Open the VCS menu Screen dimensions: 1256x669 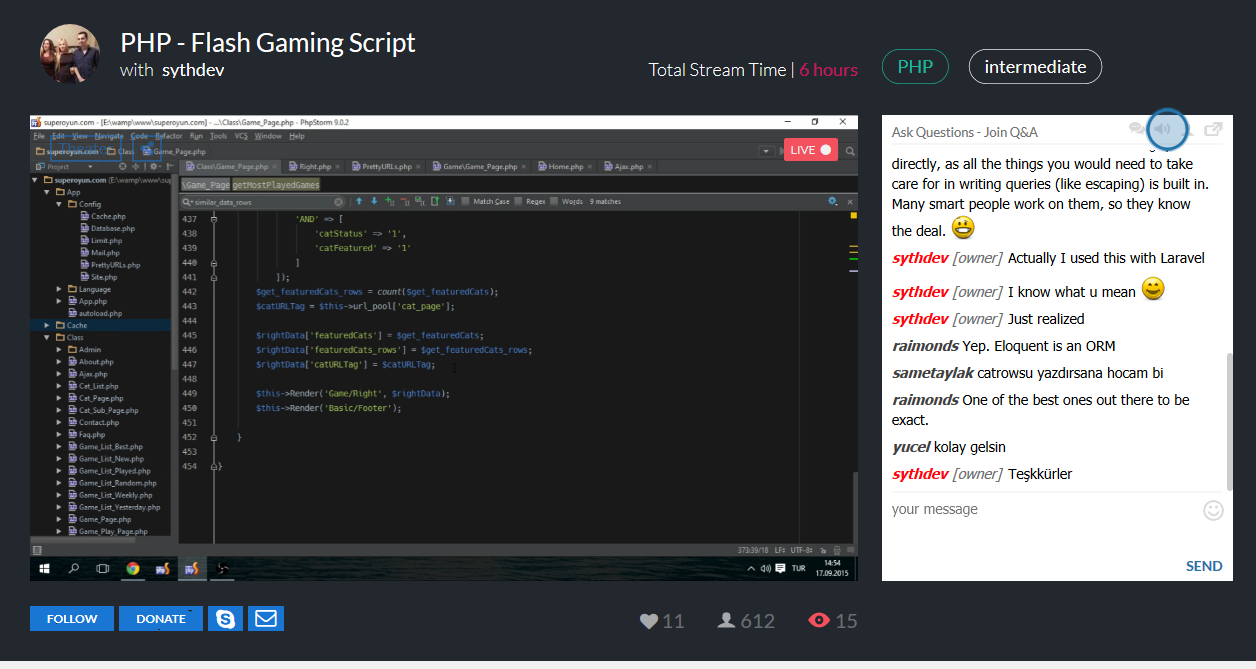coord(239,136)
